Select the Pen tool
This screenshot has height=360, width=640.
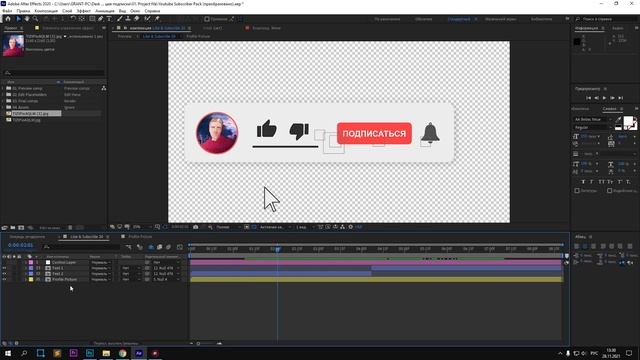coord(100,19)
